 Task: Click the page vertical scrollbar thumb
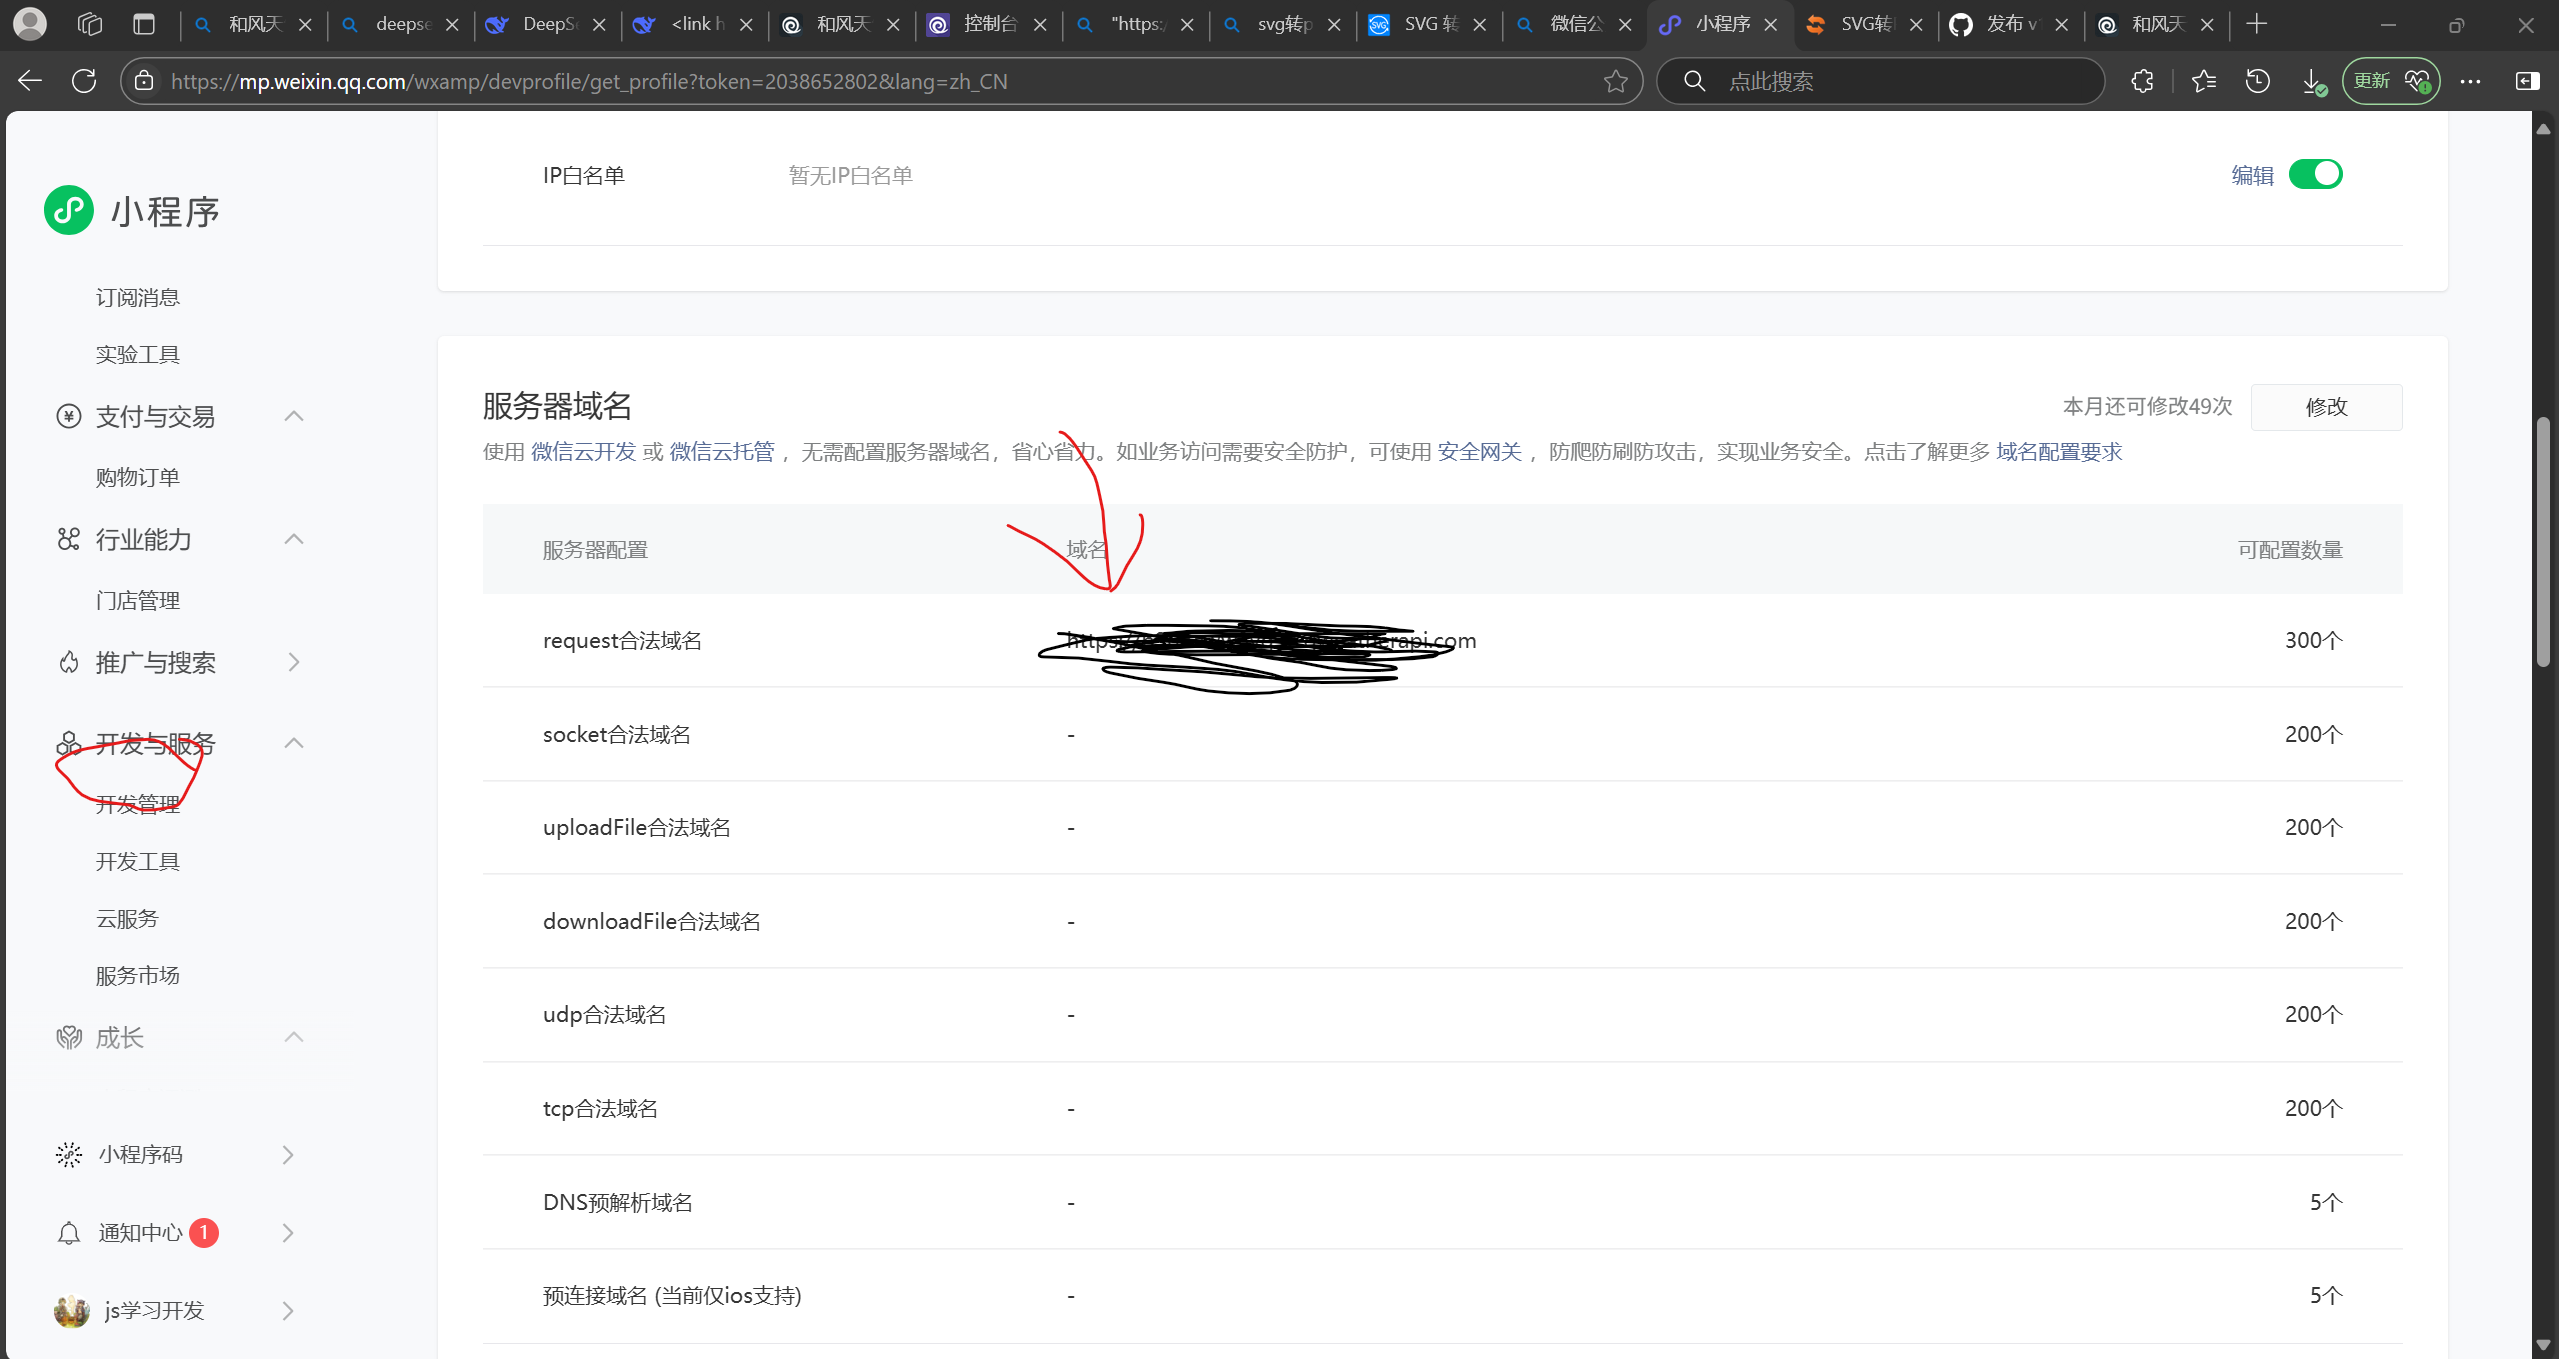tap(2543, 540)
